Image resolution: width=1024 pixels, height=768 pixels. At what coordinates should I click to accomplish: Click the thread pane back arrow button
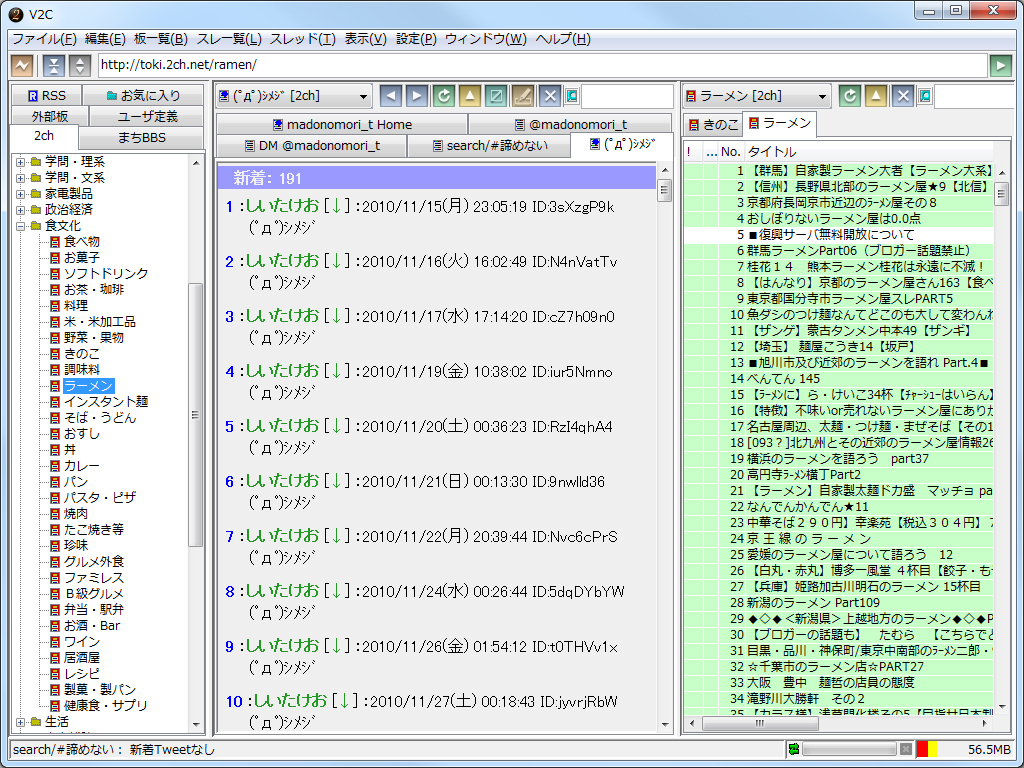(391, 96)
